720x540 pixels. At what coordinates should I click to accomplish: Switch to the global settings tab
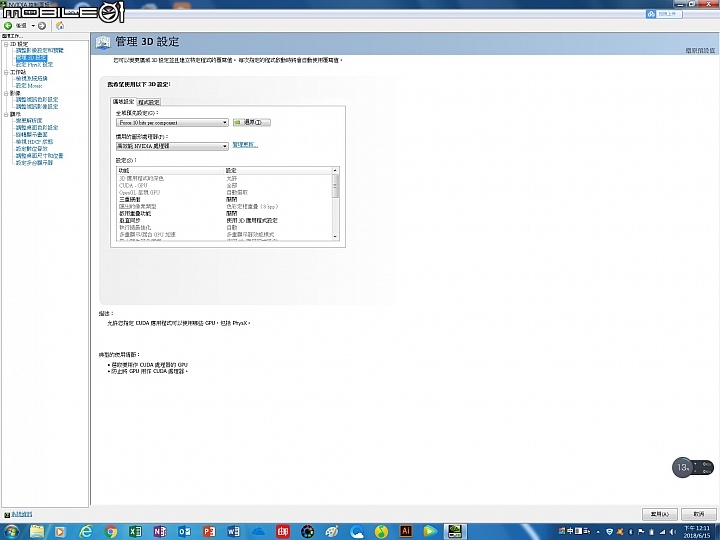pos(123,101)
